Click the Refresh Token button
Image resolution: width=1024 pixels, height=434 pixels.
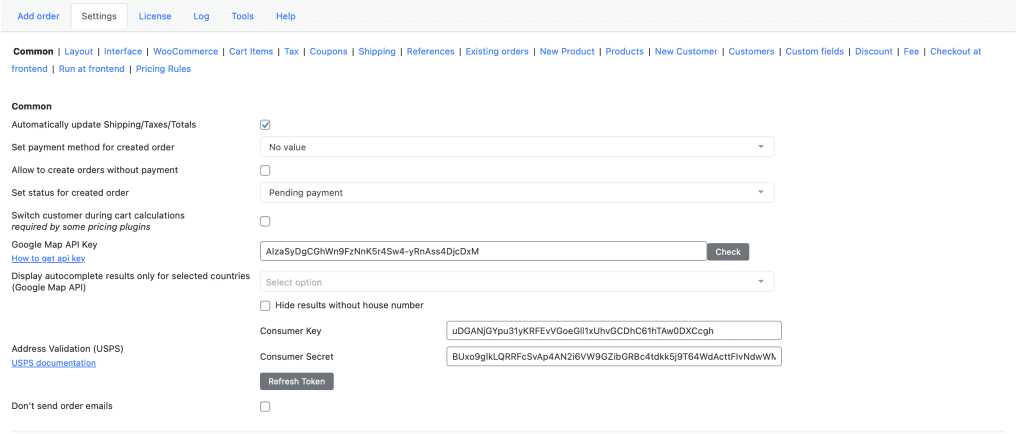coord(296,381)
